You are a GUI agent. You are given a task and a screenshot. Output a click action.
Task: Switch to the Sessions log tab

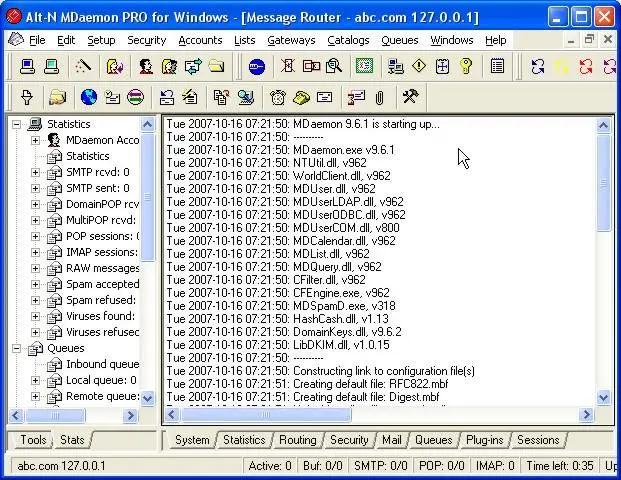538,440
